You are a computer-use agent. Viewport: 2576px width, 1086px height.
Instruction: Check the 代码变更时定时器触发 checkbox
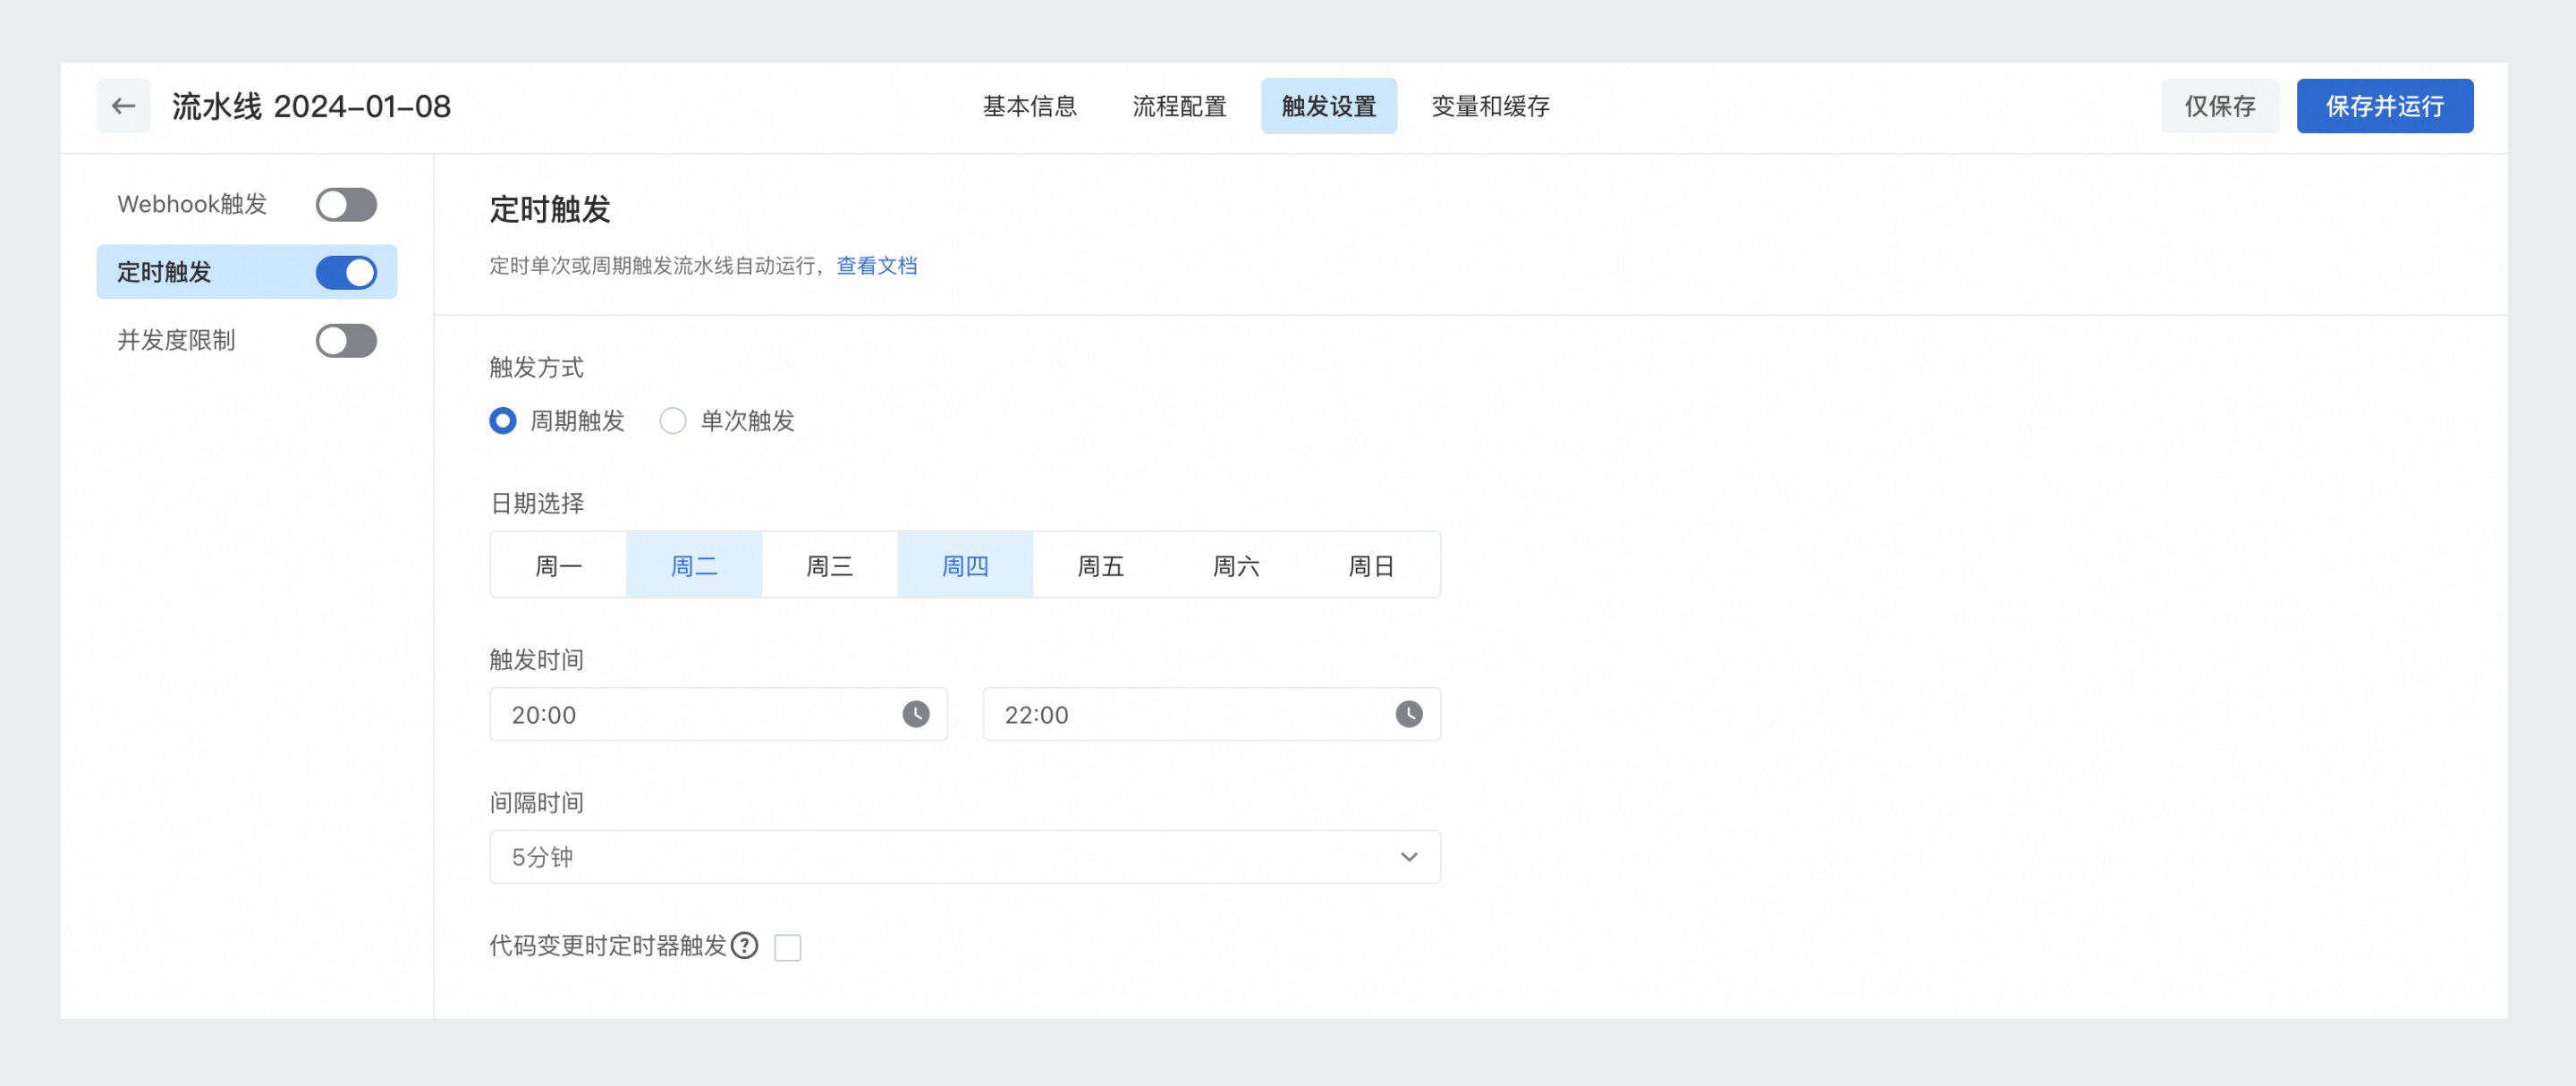[x=788, y=947]
